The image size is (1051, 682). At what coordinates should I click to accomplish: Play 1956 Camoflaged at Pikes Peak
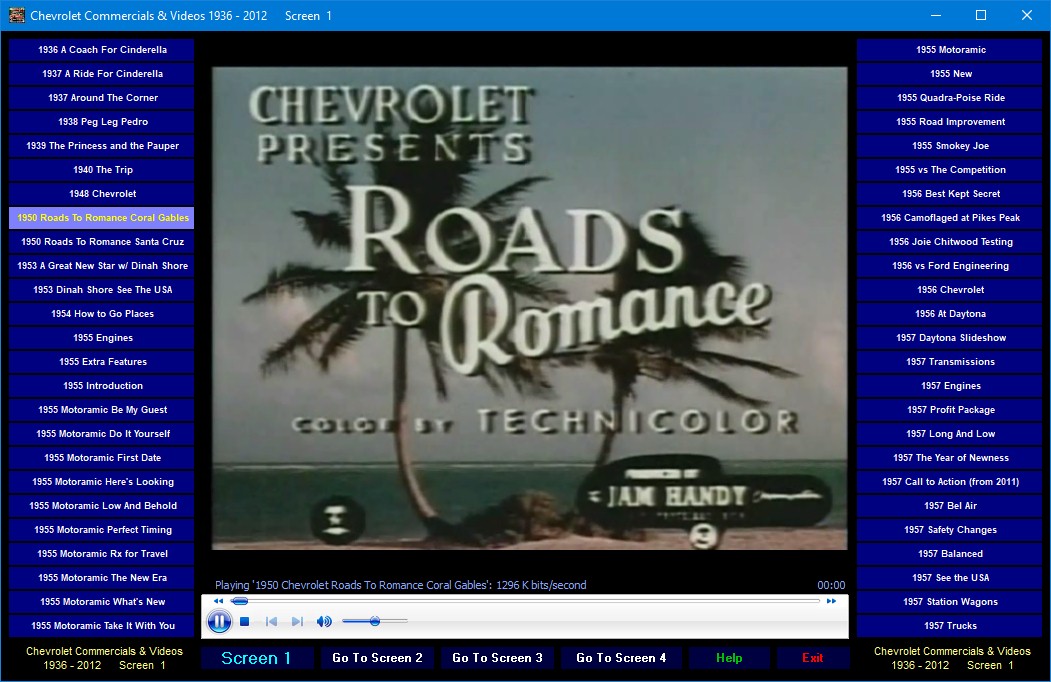click(950, 218)
